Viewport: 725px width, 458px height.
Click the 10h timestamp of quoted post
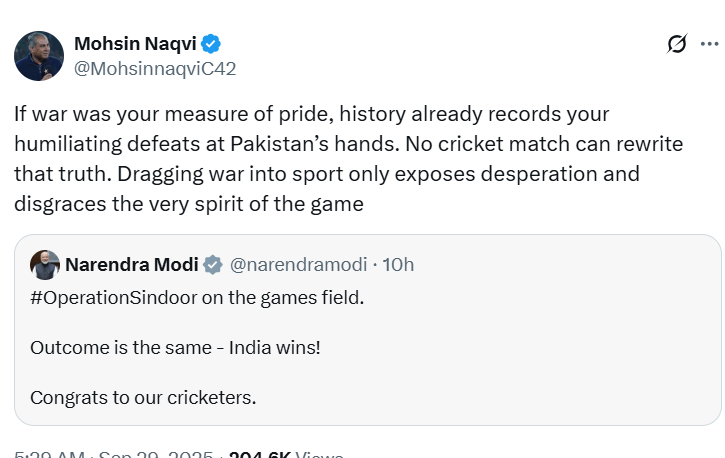[398, 264]
